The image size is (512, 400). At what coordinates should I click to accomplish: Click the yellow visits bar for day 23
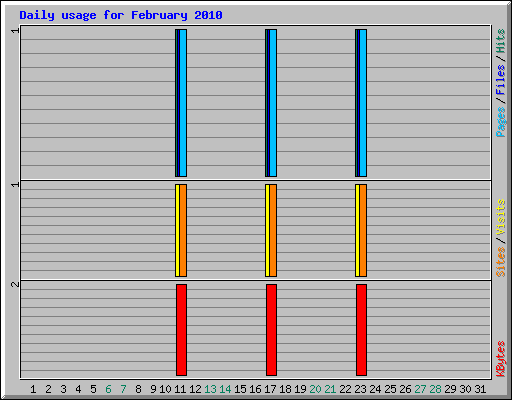(357, 230)
